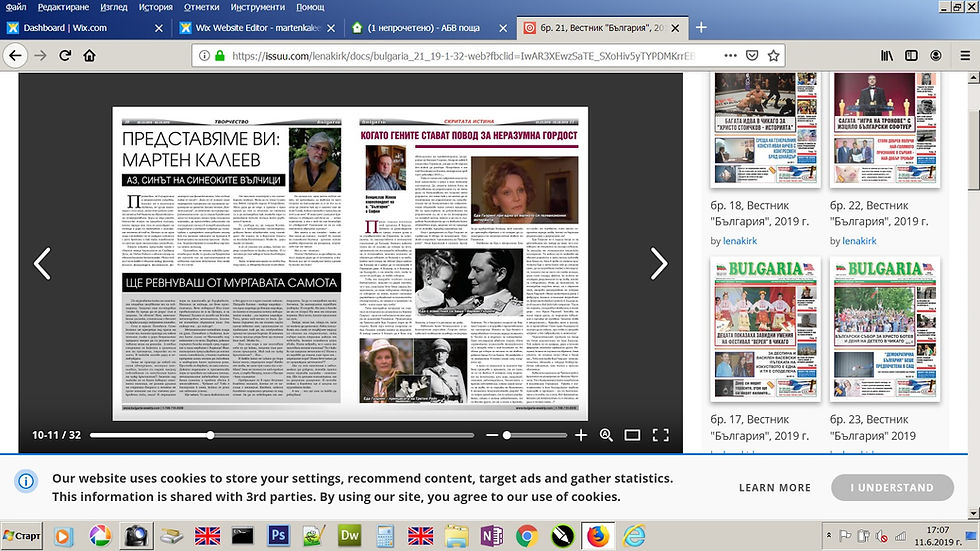Enter fullscreen reading mode

[661, 435]
